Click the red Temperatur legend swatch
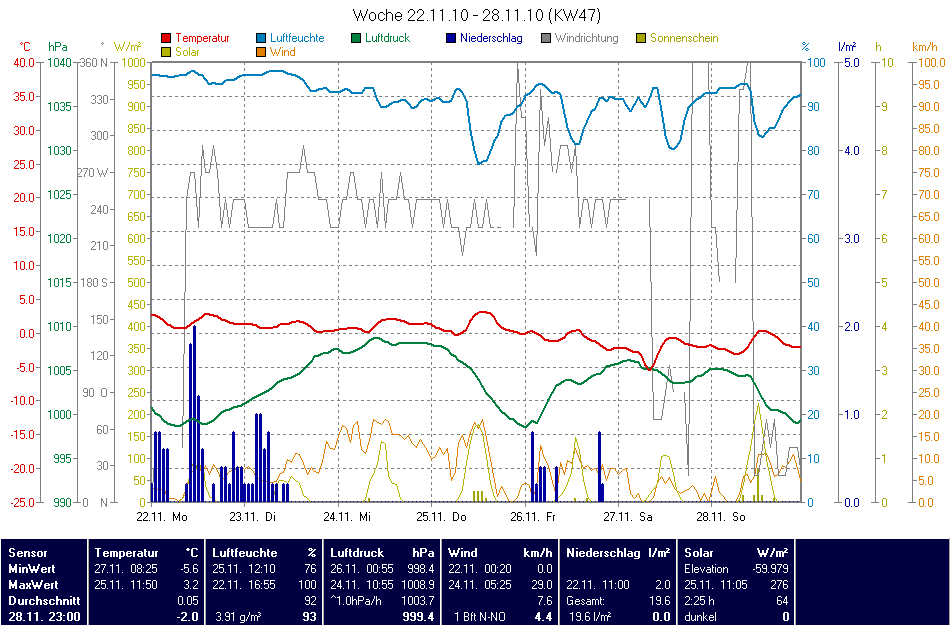This screenshot has width=950, height=625. [x=167, y=38]
